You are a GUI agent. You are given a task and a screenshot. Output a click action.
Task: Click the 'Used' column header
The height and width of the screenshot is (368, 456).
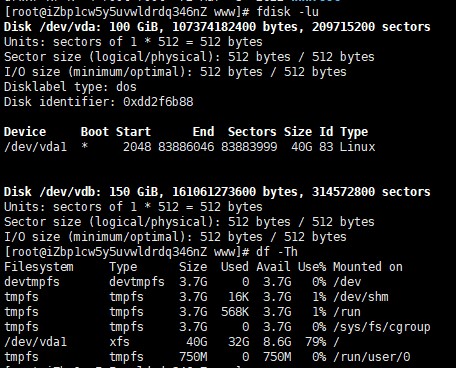[x=235, y=267]
